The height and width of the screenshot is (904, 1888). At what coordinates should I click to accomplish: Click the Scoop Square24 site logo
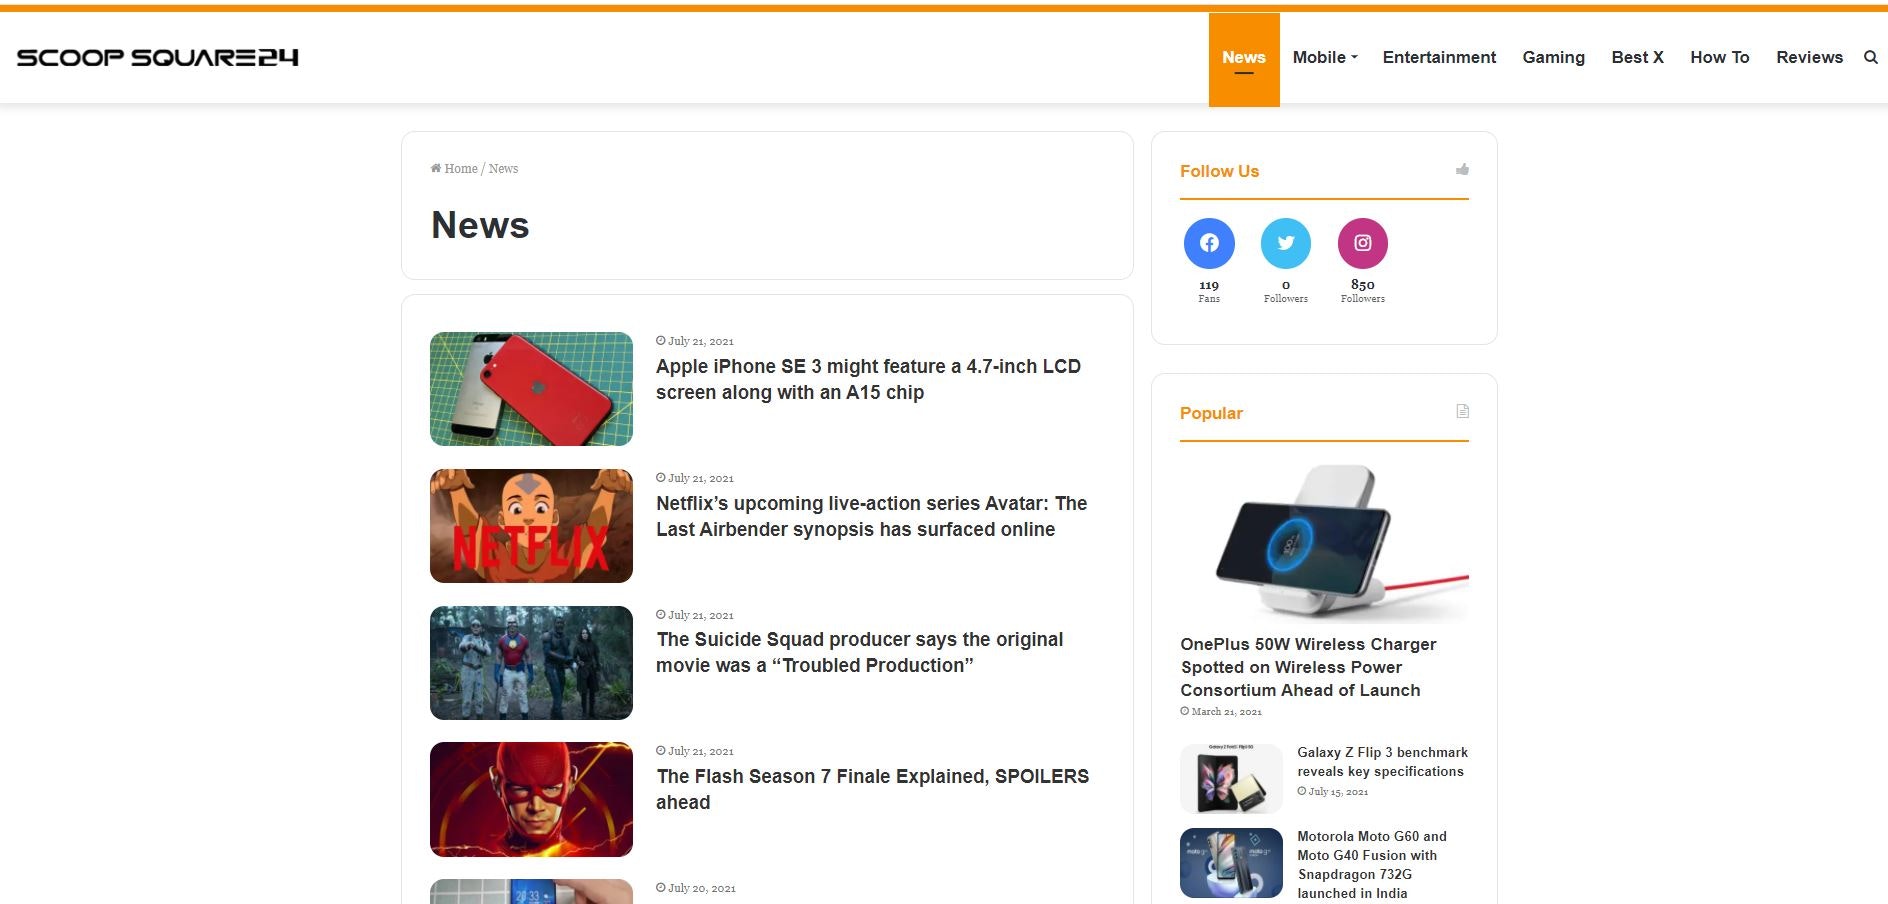[x=158, y=57]
